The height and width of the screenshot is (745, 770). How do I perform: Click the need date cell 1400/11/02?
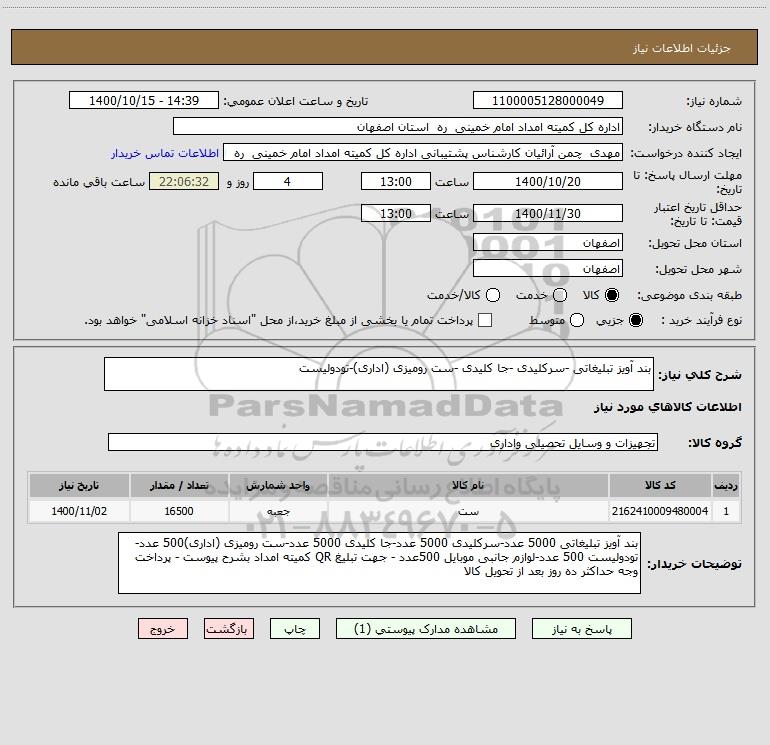pyautogui.click(x=79, y=511)
